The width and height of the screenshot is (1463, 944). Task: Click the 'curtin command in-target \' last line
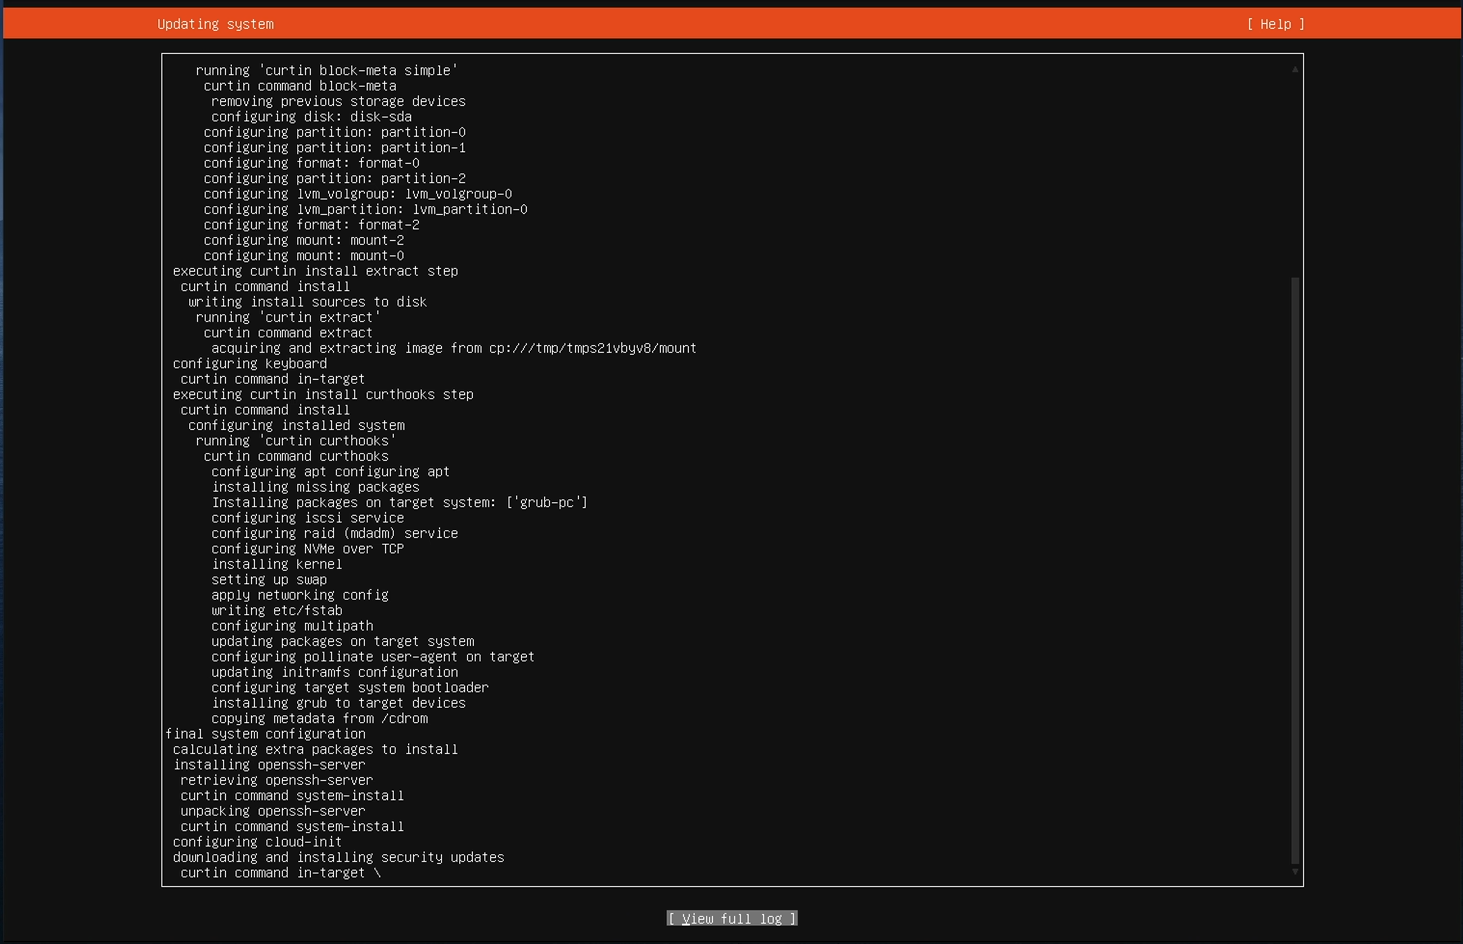(x=280, y=873)
